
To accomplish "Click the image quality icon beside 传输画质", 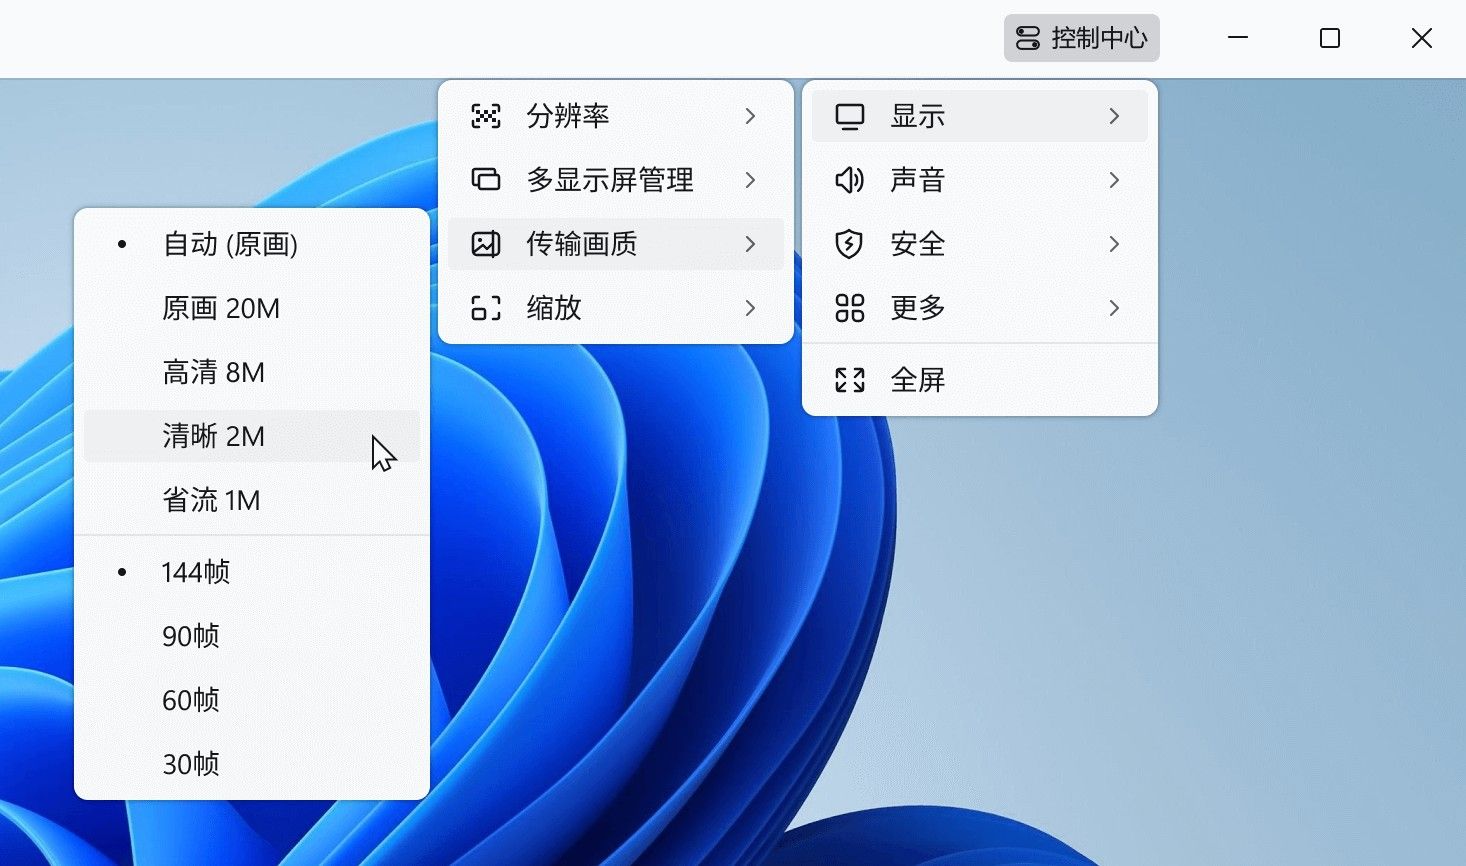I will [x=485, y=244].
